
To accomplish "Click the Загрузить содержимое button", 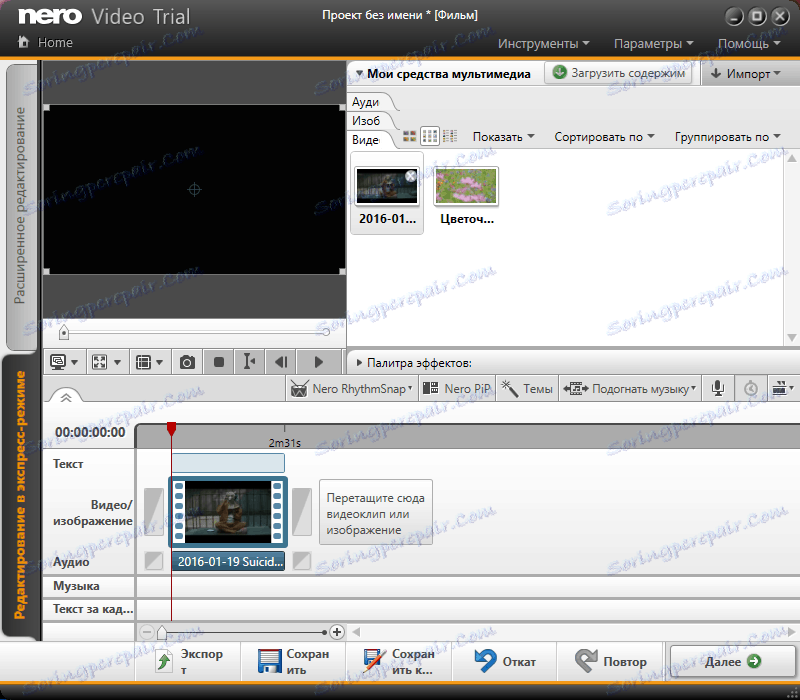I will [620, 73].
